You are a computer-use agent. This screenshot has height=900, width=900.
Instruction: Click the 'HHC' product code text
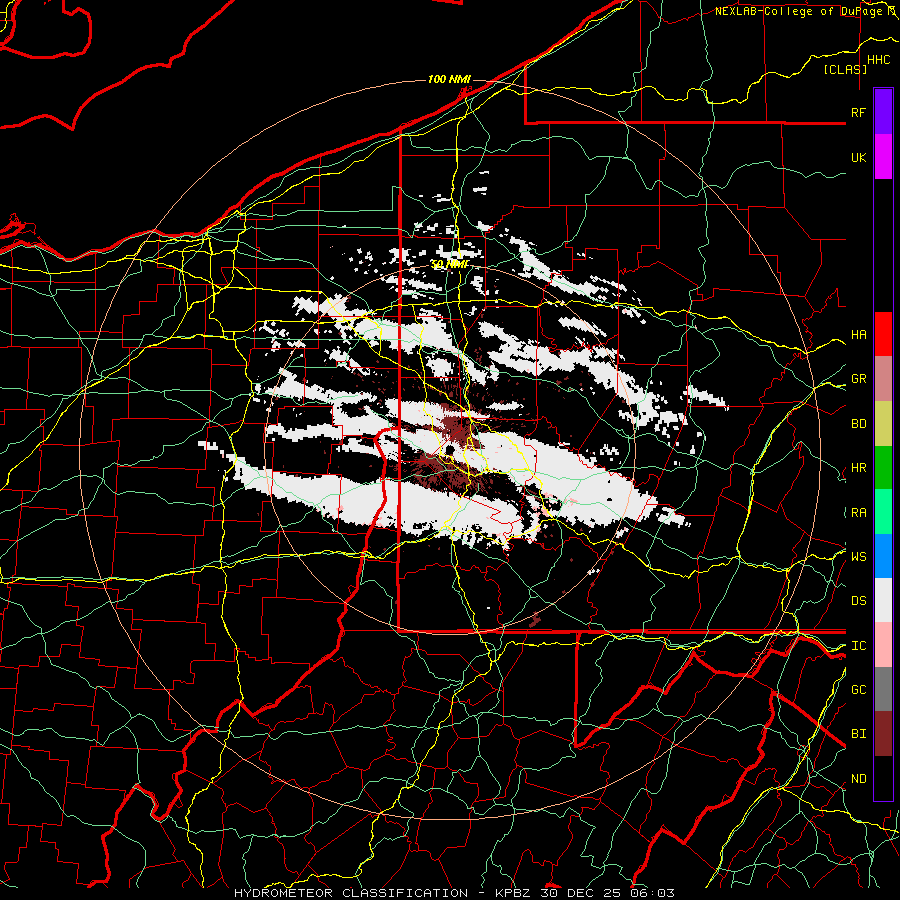(878, 60)
